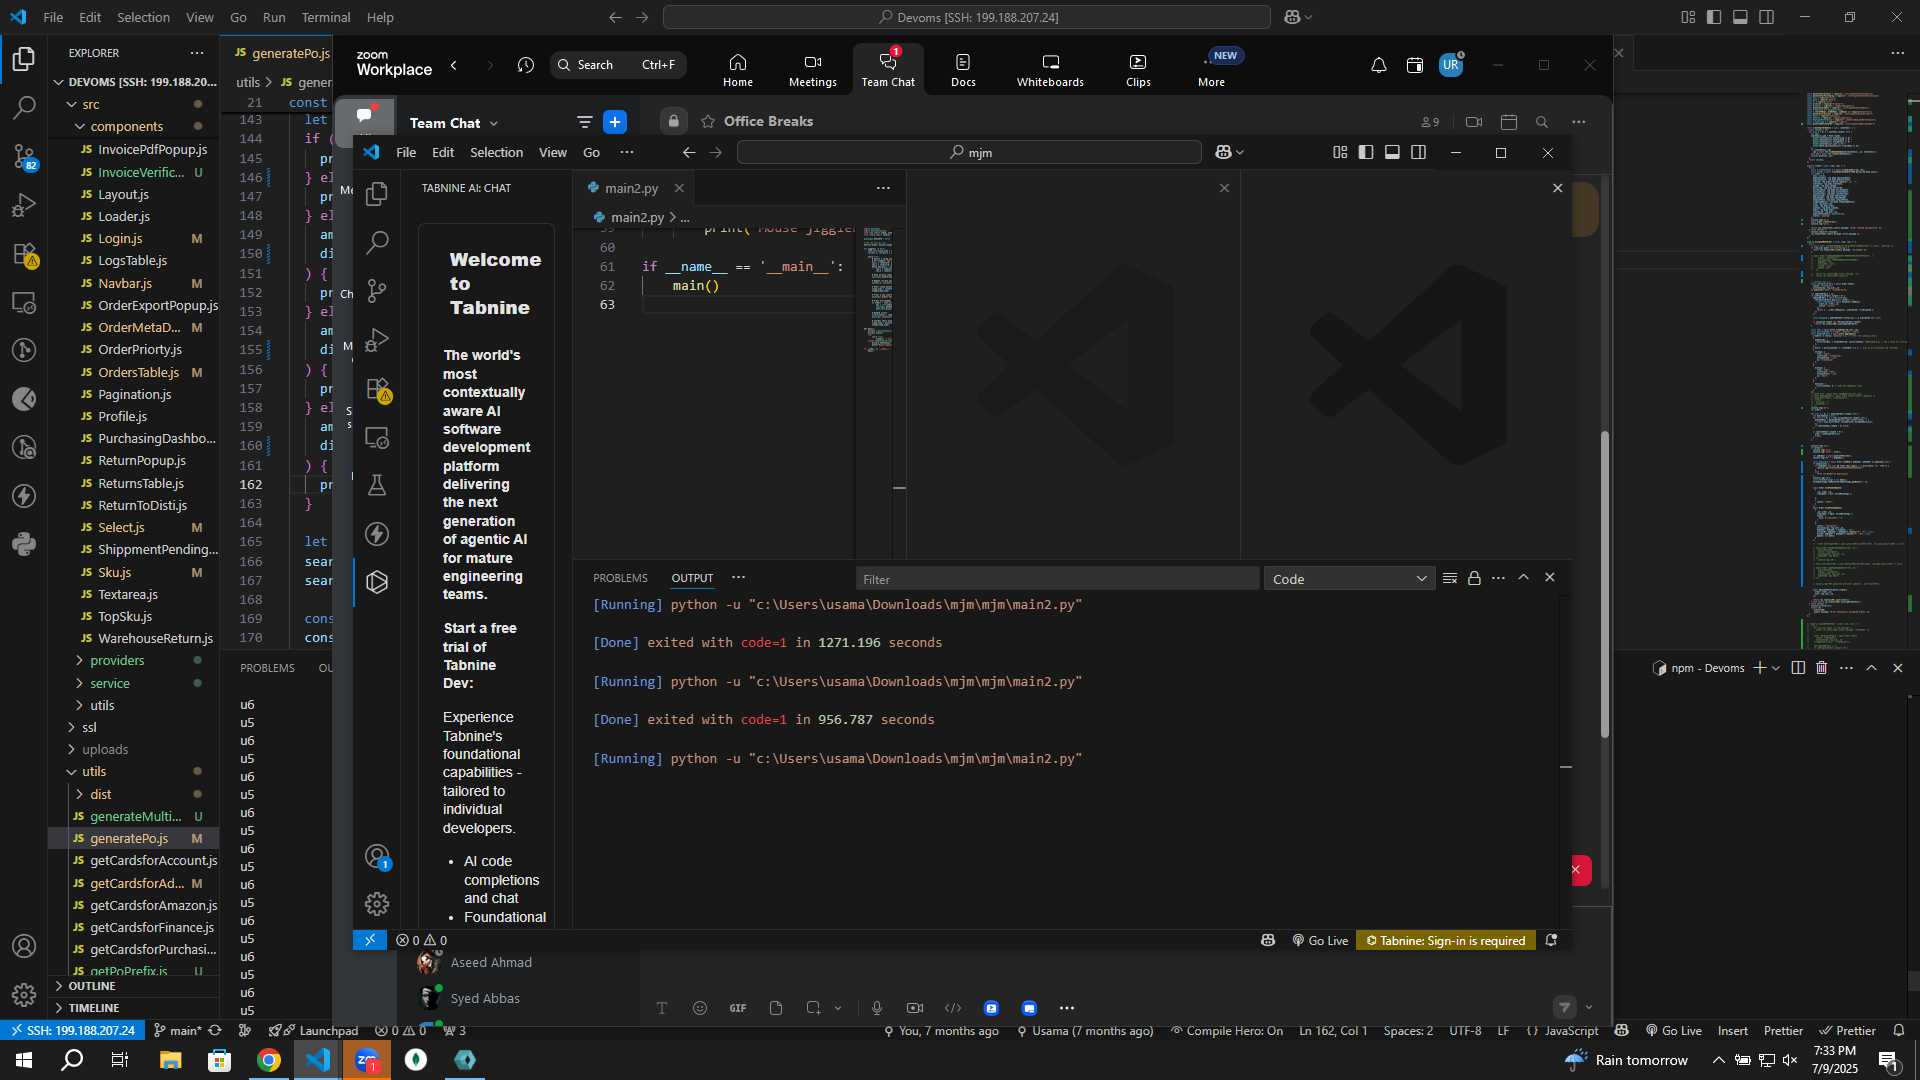Open Python icon in the main activity bar

click(24, 545)
